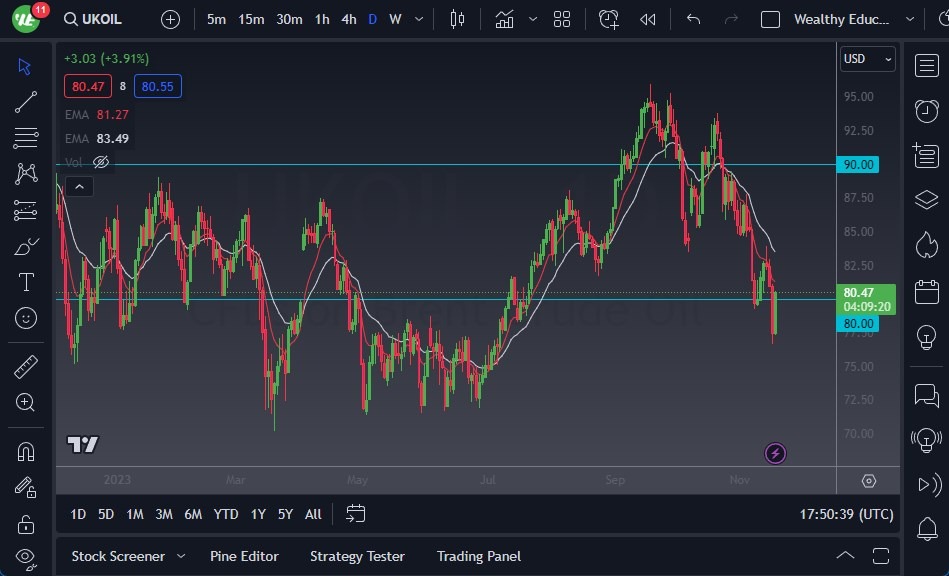949x576 pixels.
Task: Activate the Zoom In tool
Action: click(x=24, y=403)
